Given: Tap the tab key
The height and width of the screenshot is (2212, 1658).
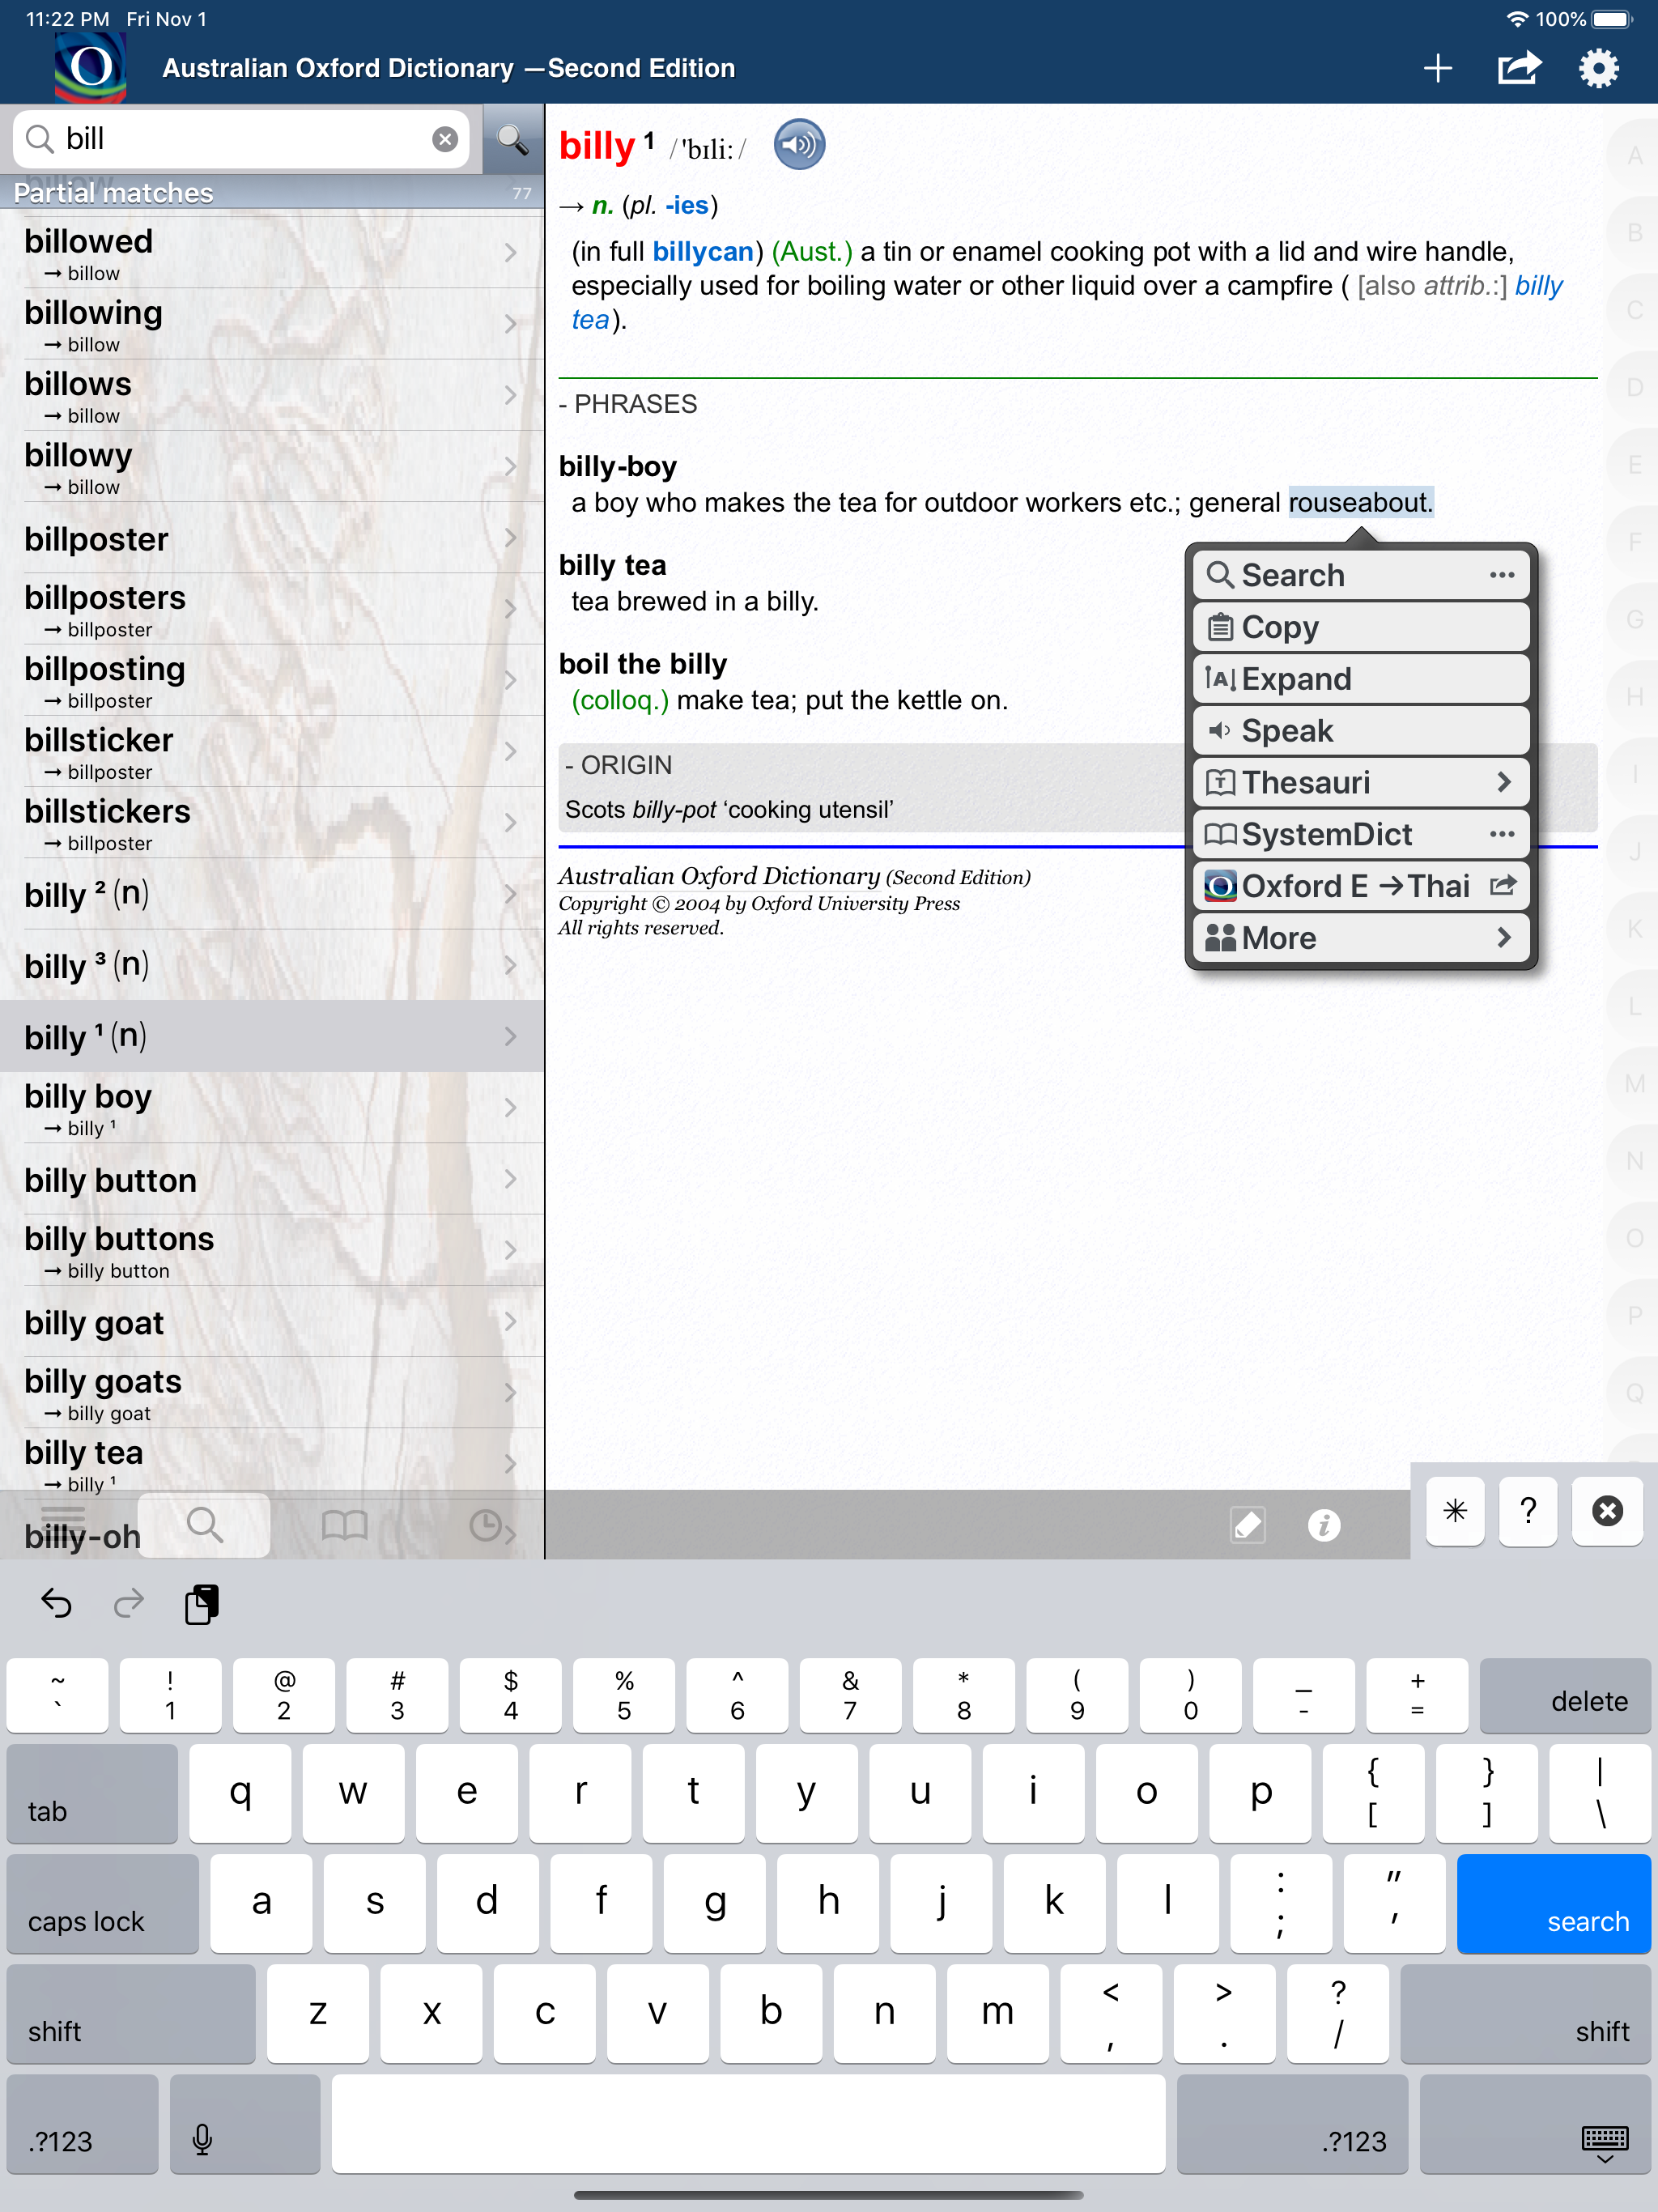Looking at the screenshot, I should point(92,1793).
